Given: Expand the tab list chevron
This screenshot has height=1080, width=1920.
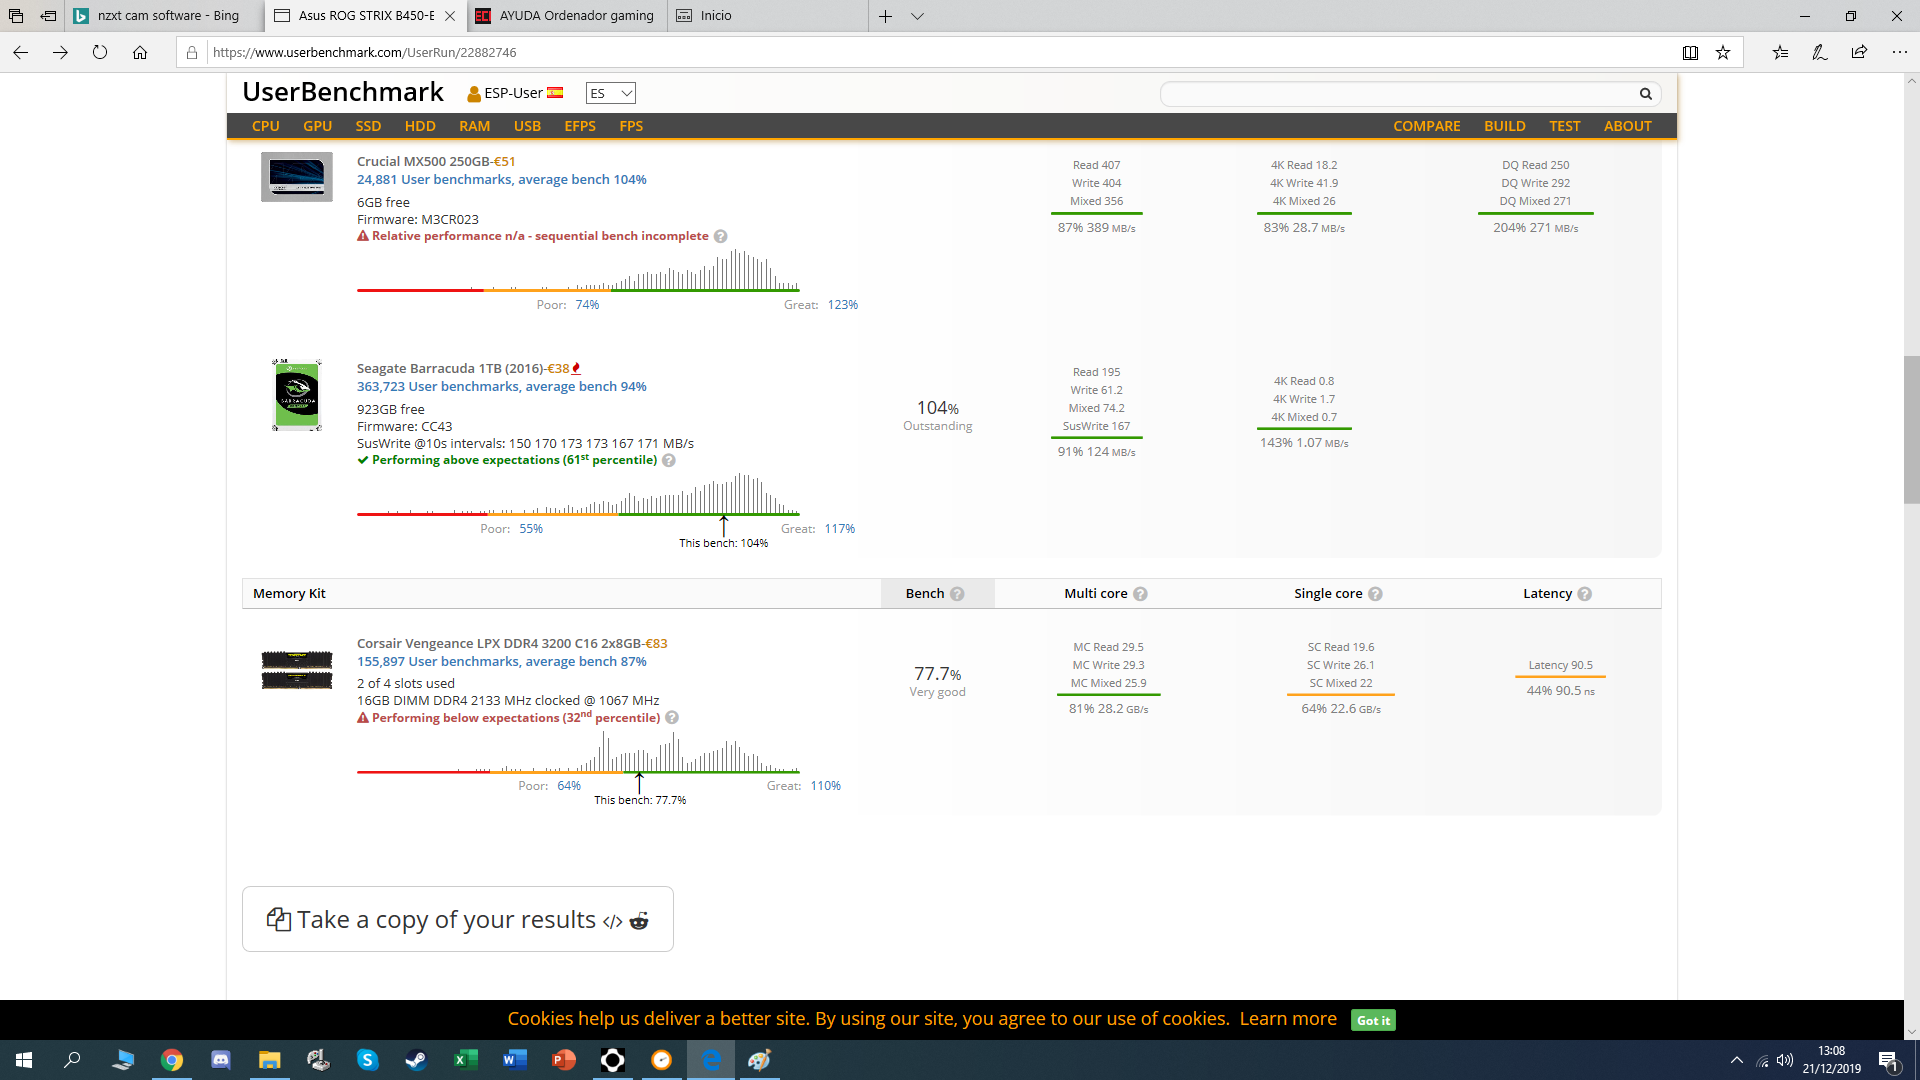Looking at the screenshot, I should tap(918, 16).
